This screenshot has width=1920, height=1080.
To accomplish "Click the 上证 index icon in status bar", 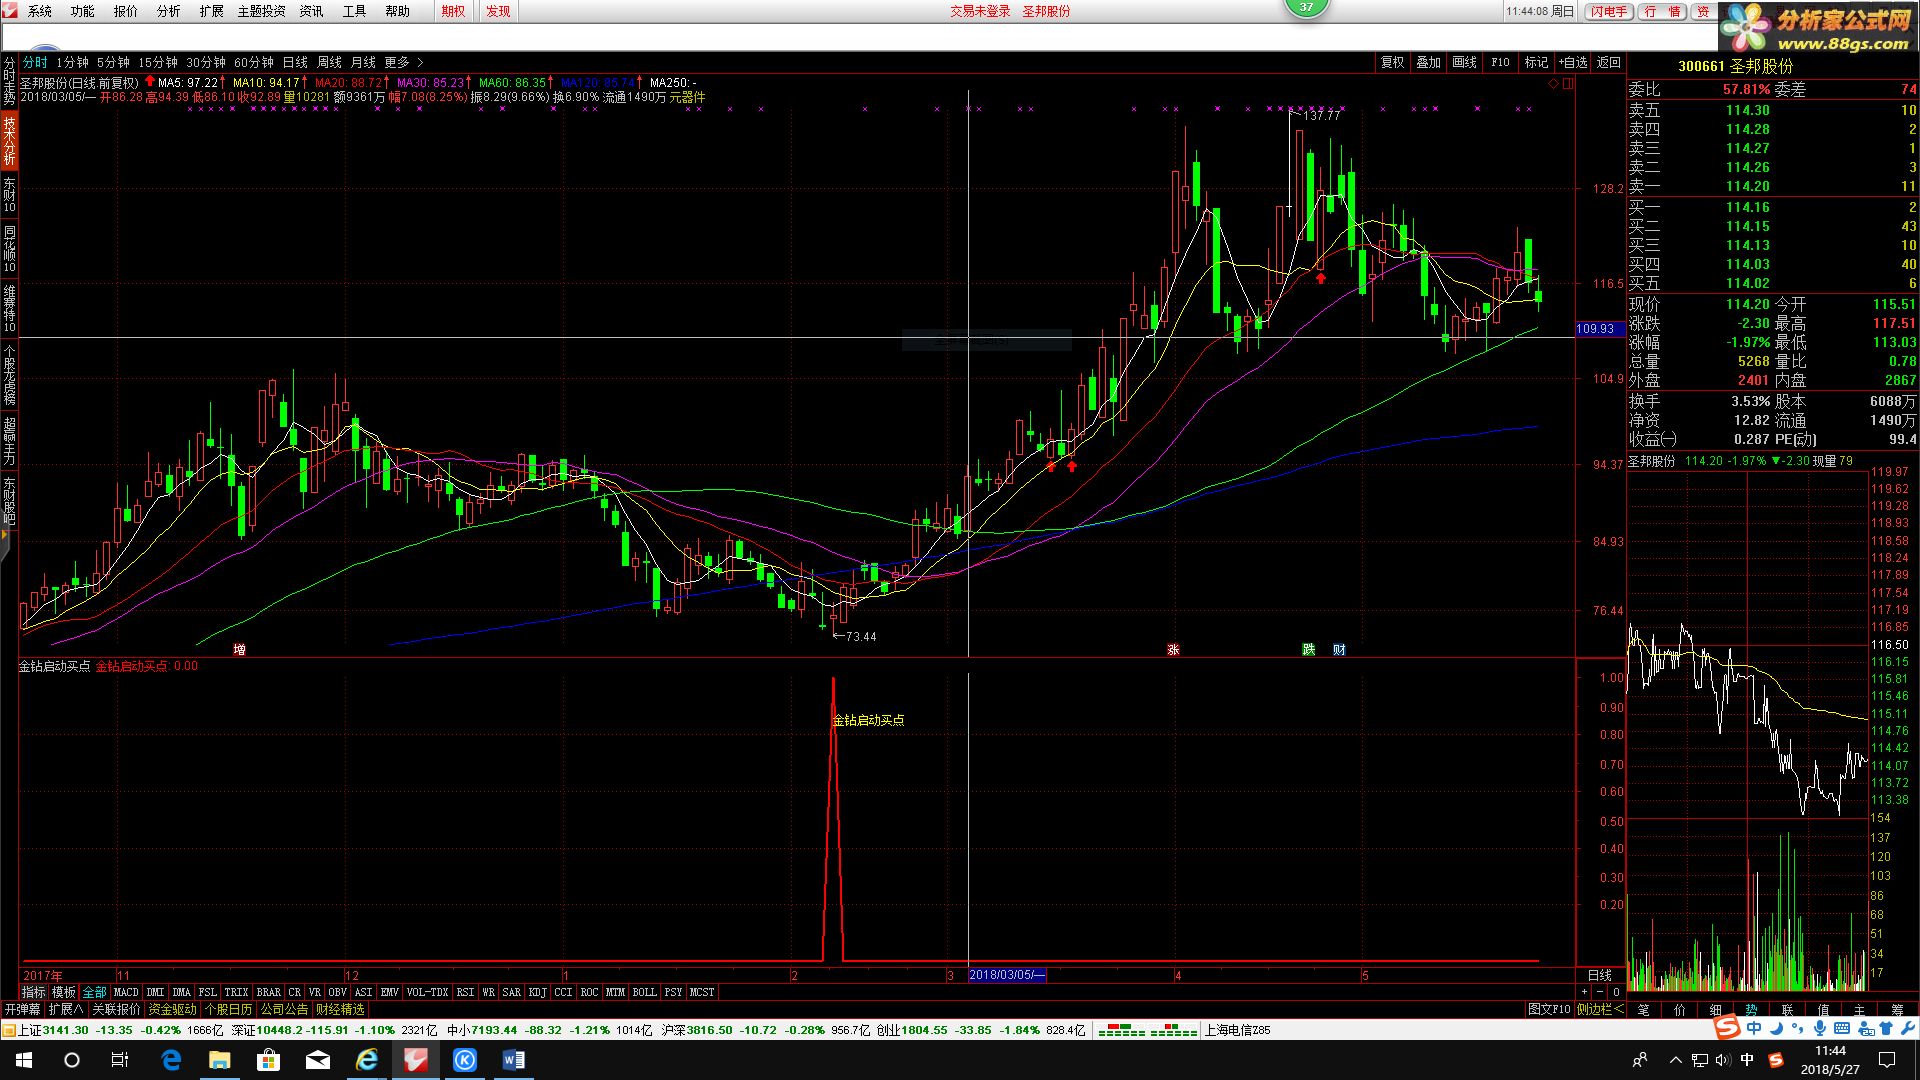I will click(x=9, y=1029).
